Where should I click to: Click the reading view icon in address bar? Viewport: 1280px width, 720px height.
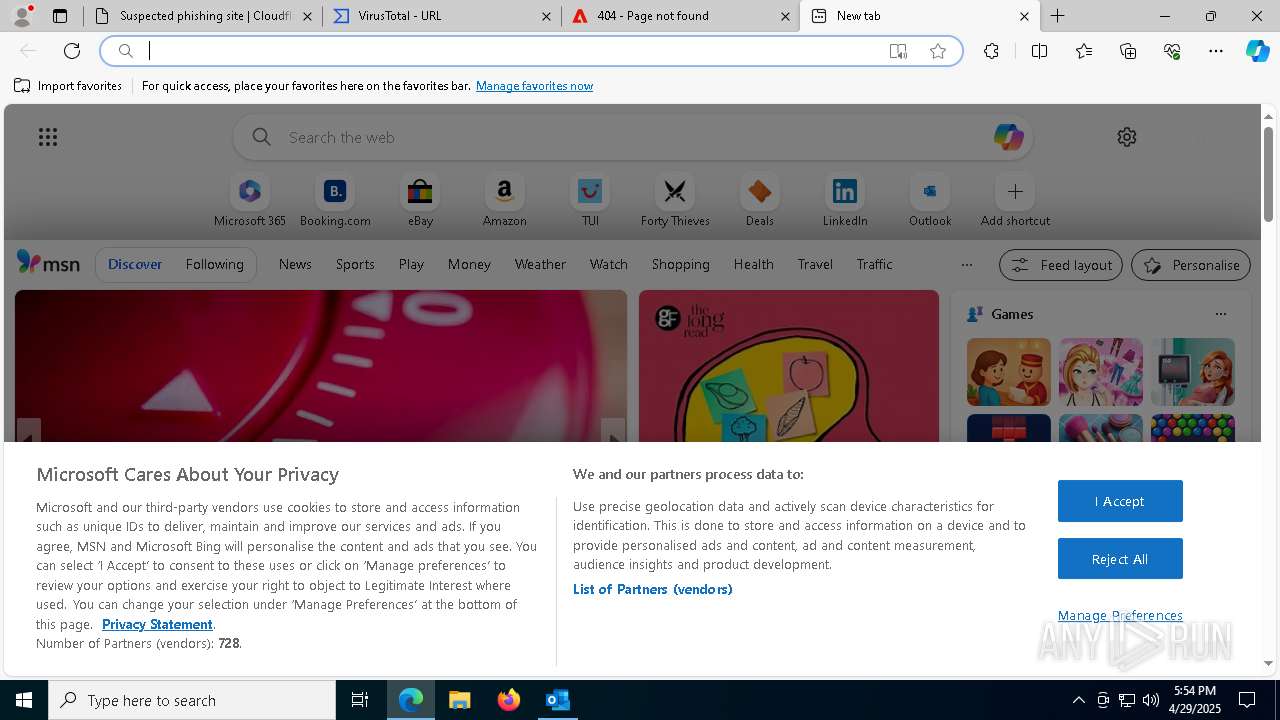click(x=898, y=51)
